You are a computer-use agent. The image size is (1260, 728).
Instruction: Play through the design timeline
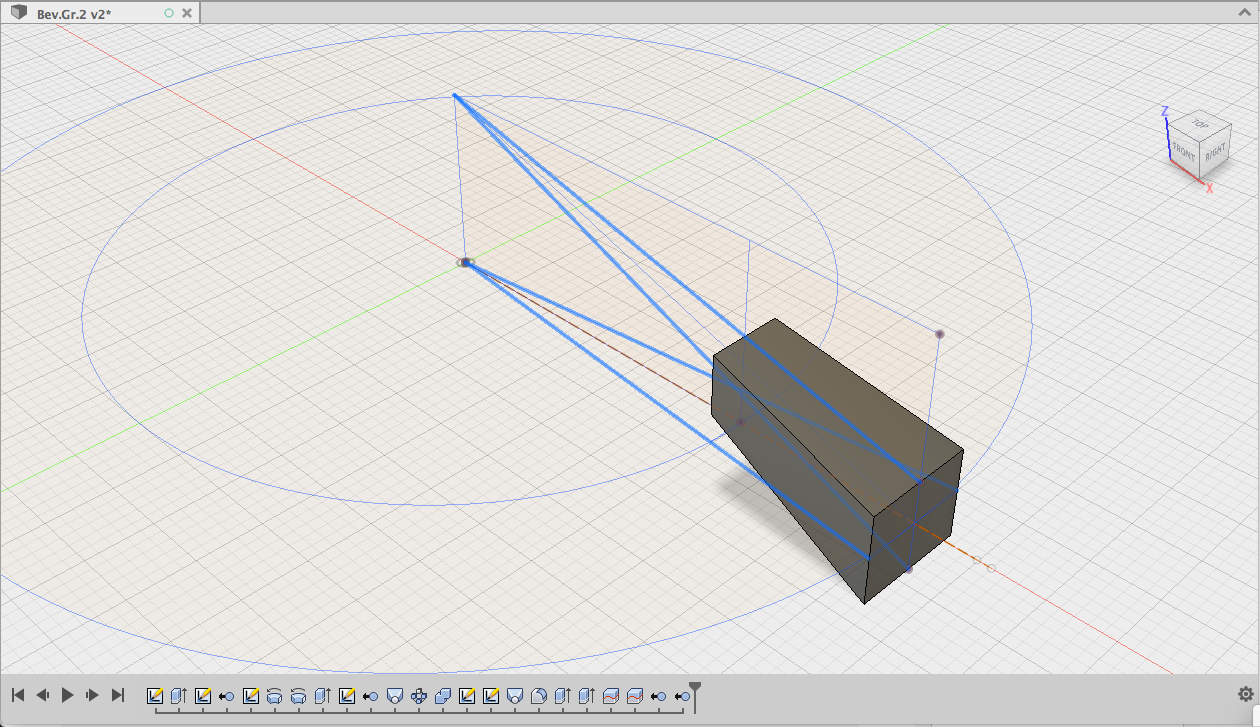point(67,694)
